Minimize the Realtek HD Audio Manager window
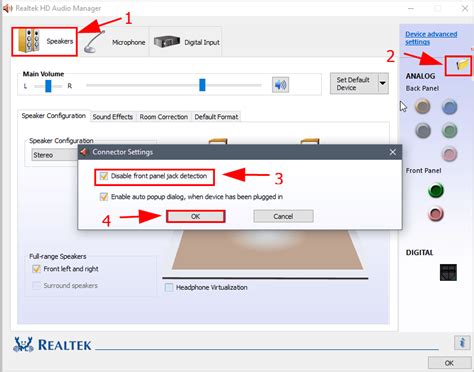The height and width of the screenshot is (372, 474). [x=411, y=8]
